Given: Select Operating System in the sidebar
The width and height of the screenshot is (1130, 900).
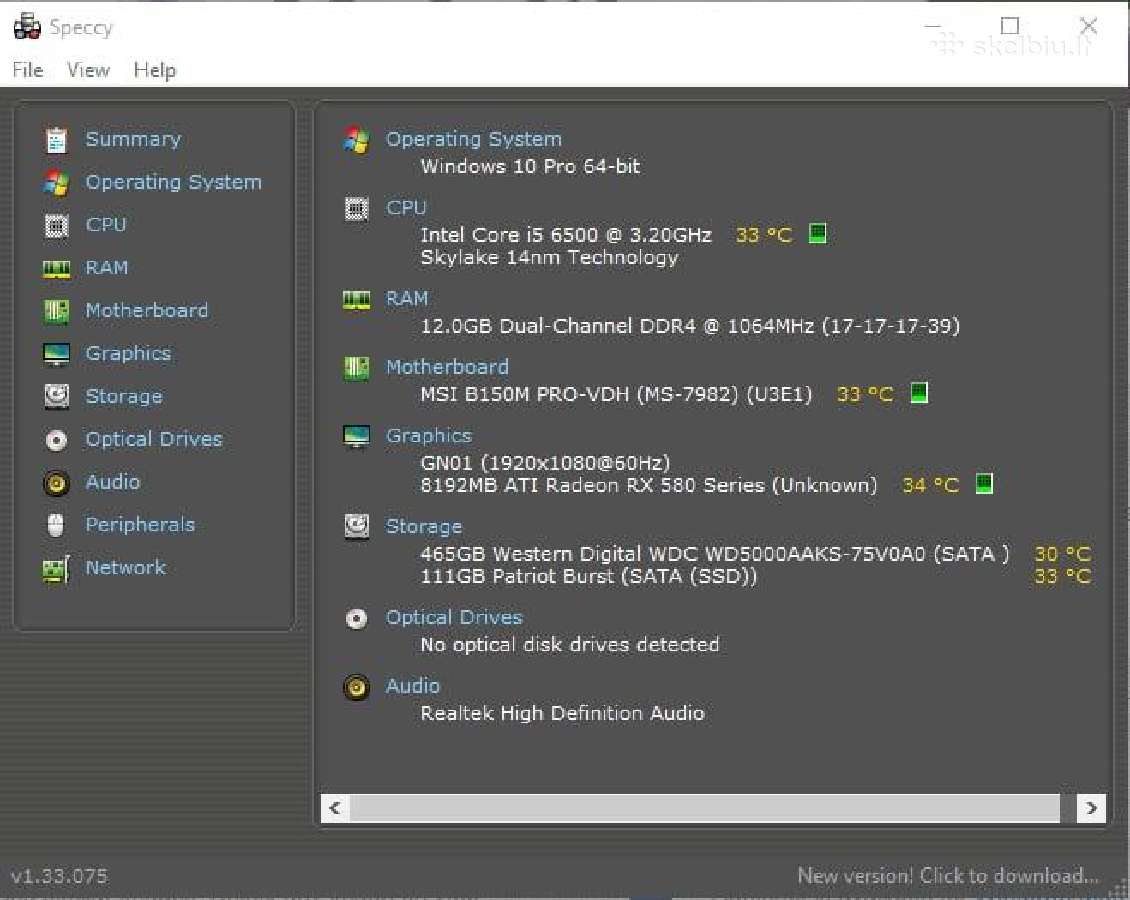Looking at the screenshot, I should (174, 182).
